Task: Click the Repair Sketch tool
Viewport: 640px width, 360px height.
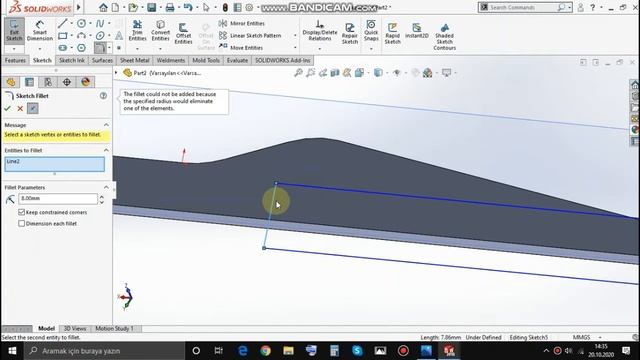Action: pos(350,33)
